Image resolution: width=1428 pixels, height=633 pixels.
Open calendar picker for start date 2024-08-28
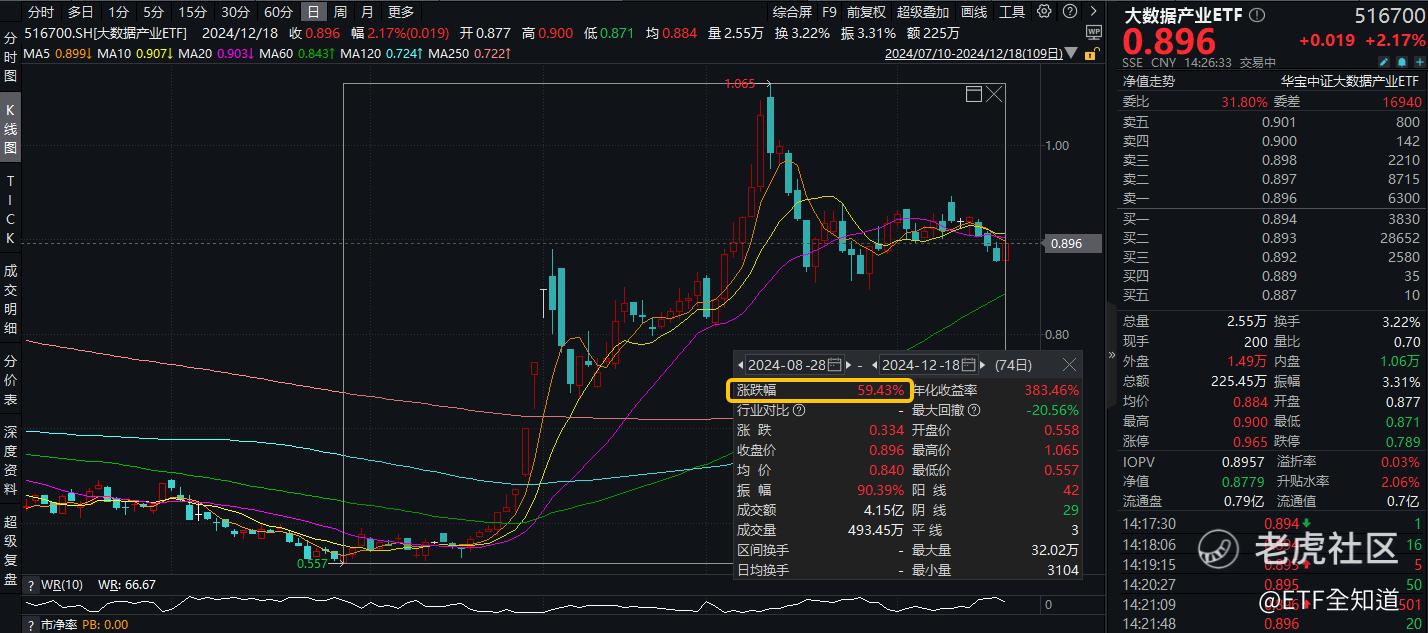coord(834,365)
